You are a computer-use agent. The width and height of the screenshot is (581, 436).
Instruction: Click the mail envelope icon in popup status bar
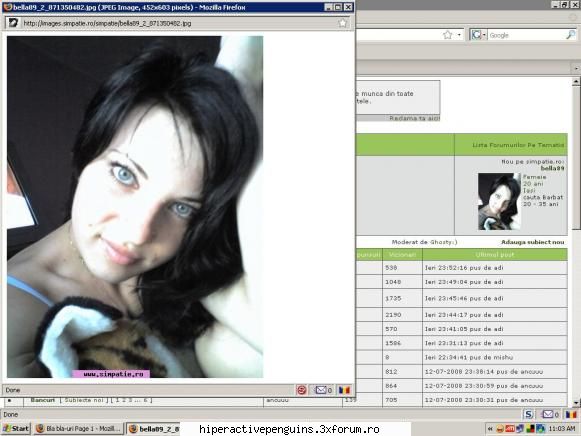point(321,390)
